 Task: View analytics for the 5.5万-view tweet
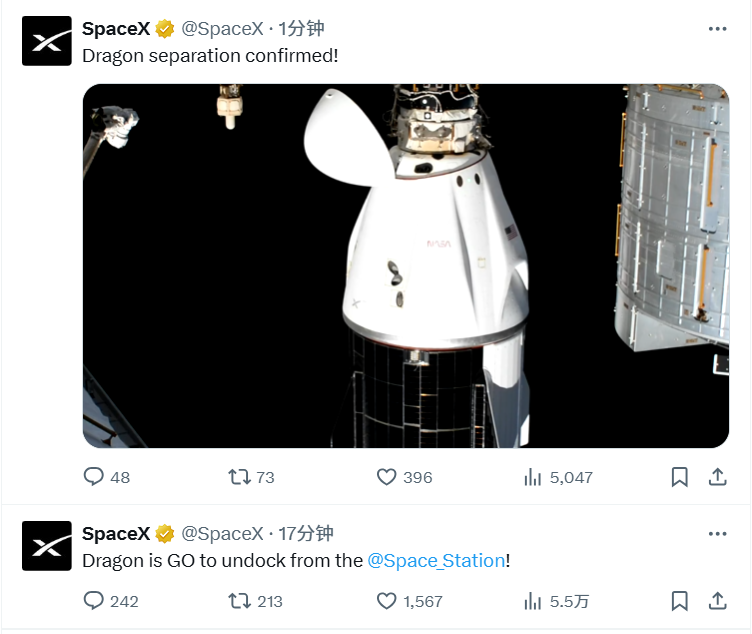[x=533, y=601]
